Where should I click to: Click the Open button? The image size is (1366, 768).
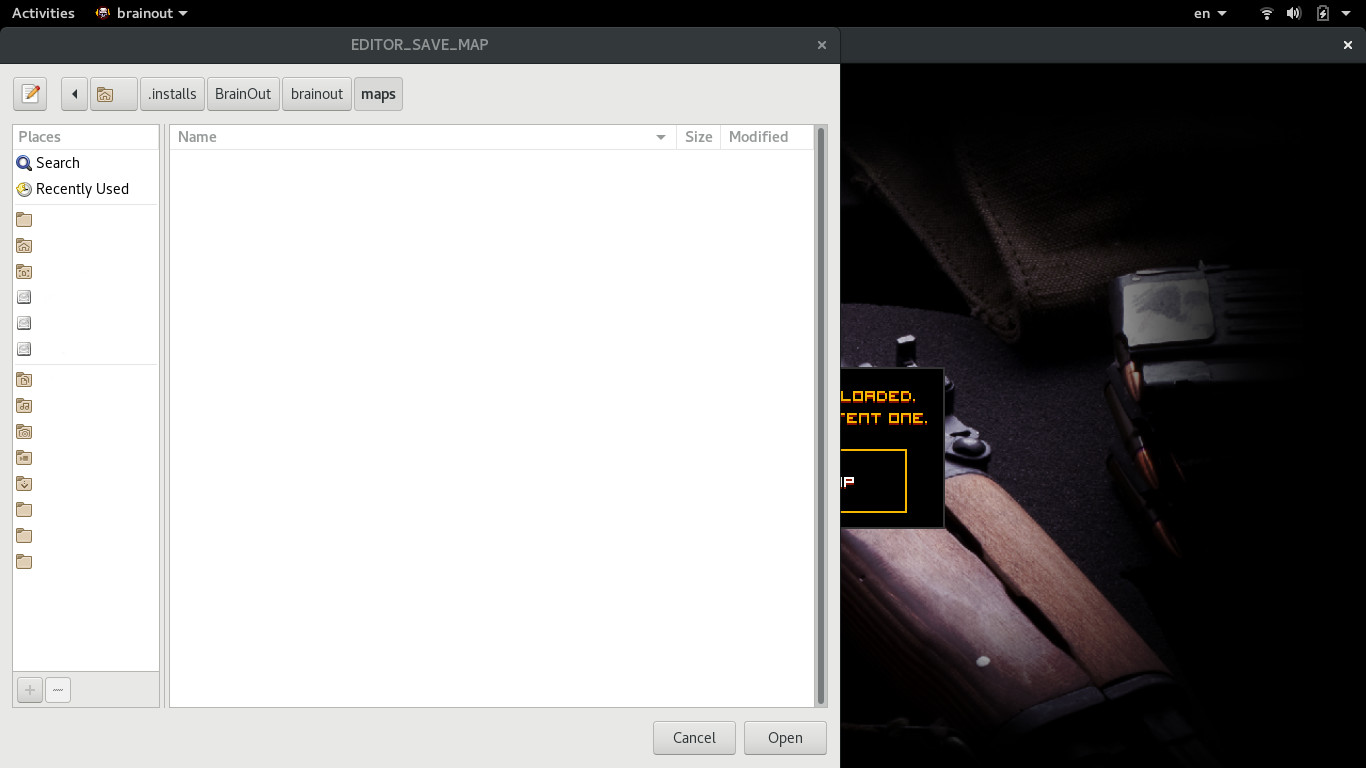tap(785, 738)
